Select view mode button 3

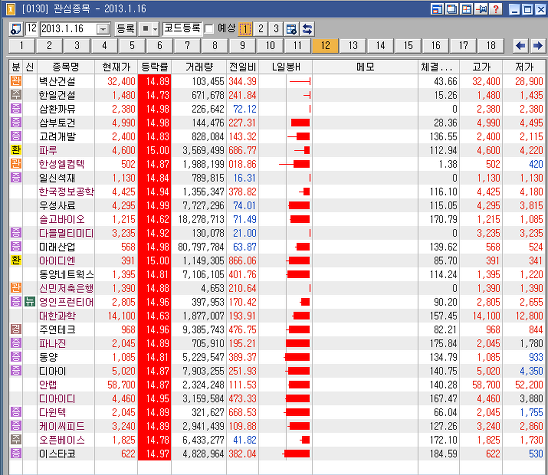[276, 29]
